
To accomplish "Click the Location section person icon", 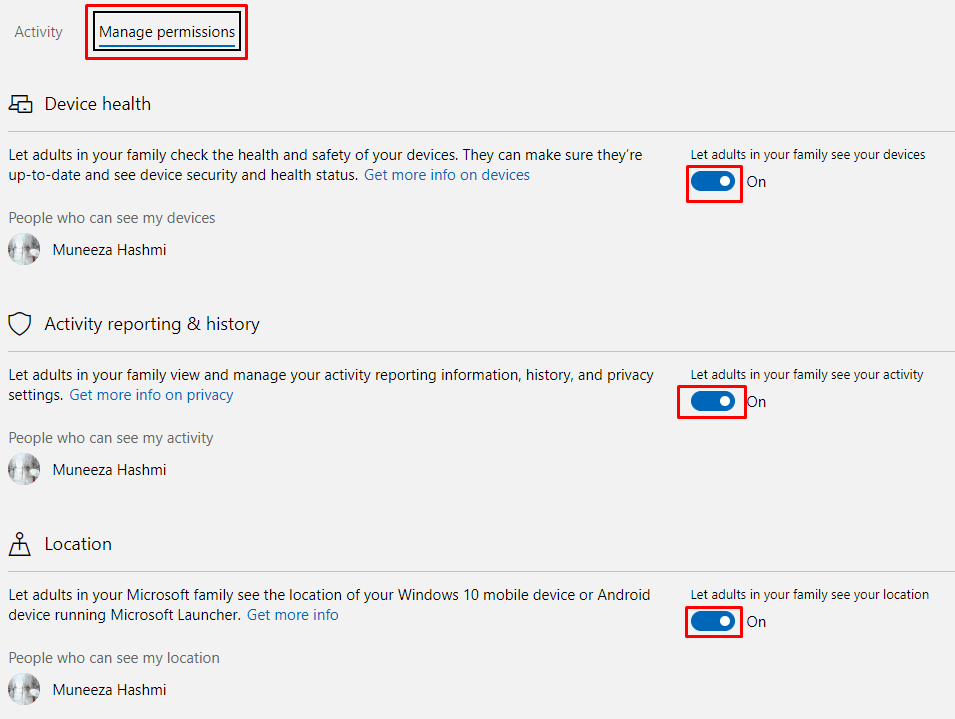I will point(19,544).
